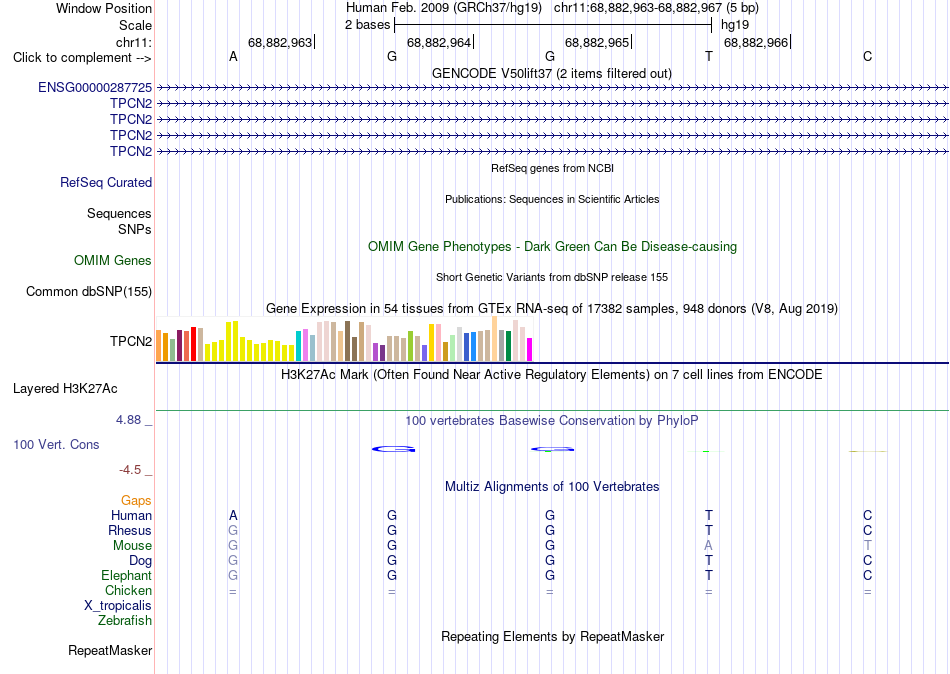The height and width of the screenshot is (674, 950).
Task: Click the Mouse A base in alignment
Action: pyautogui.click(x=708, y=546)
